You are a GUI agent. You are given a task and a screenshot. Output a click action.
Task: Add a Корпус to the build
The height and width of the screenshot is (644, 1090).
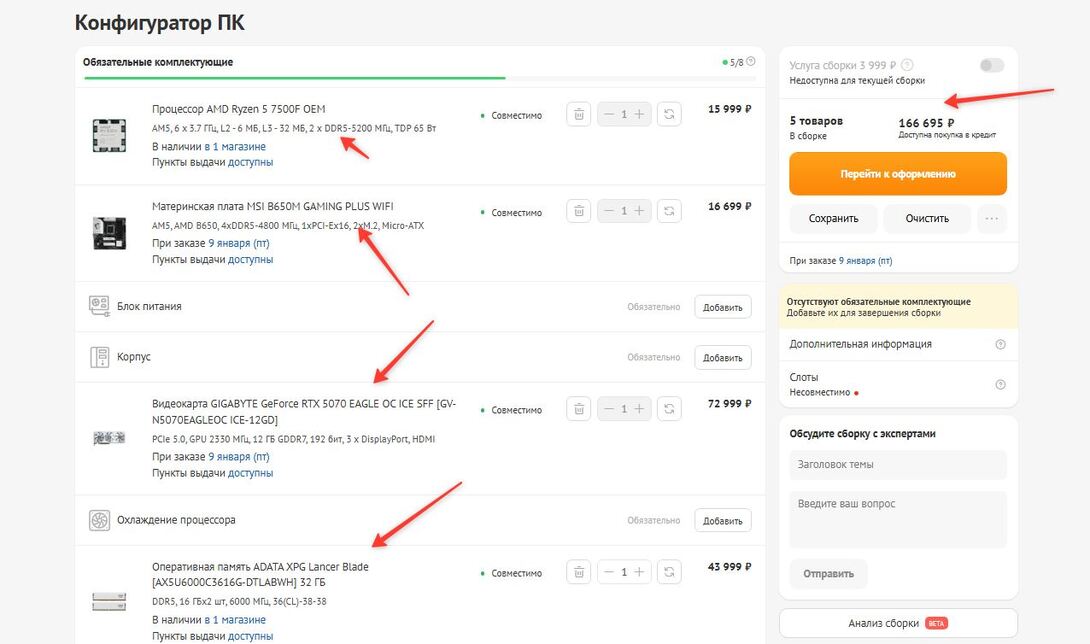point(722,357)
